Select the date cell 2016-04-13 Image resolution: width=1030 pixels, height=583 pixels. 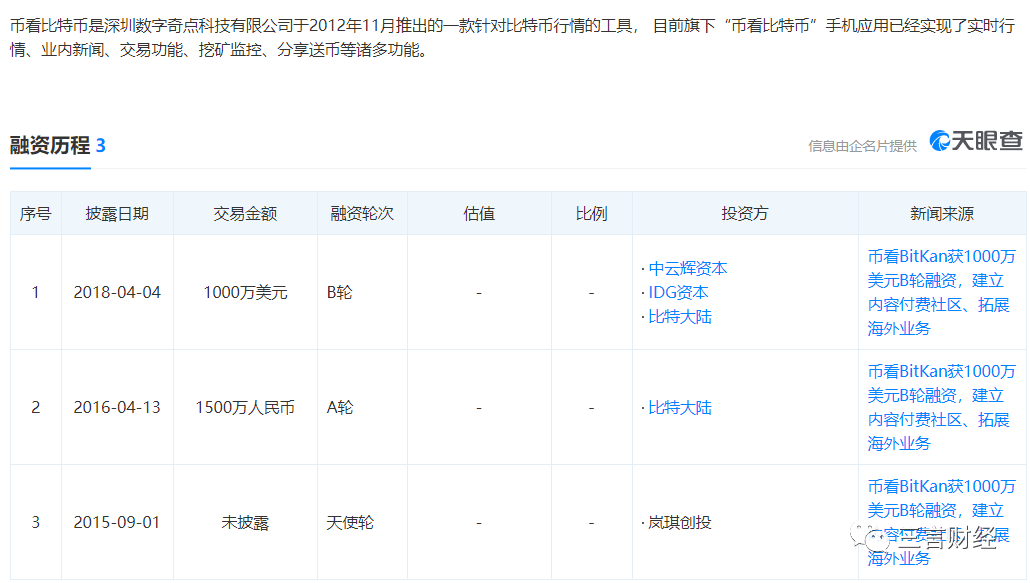pos(117,407)
